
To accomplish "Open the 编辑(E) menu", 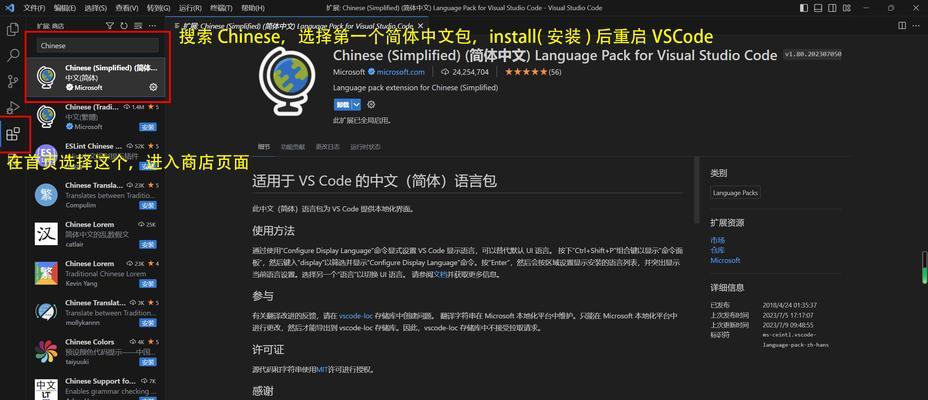I will (65, 8).
